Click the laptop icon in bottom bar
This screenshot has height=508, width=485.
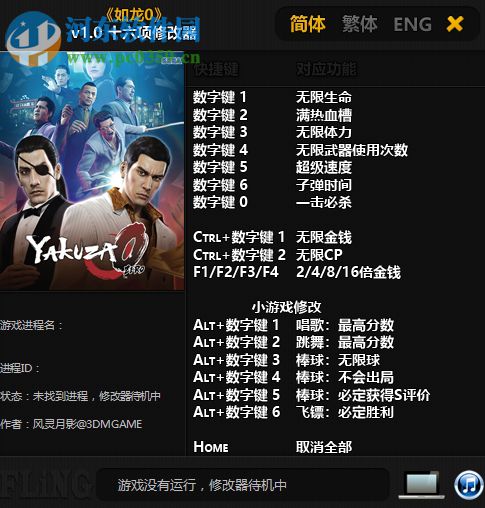click(x=421, y=485)
